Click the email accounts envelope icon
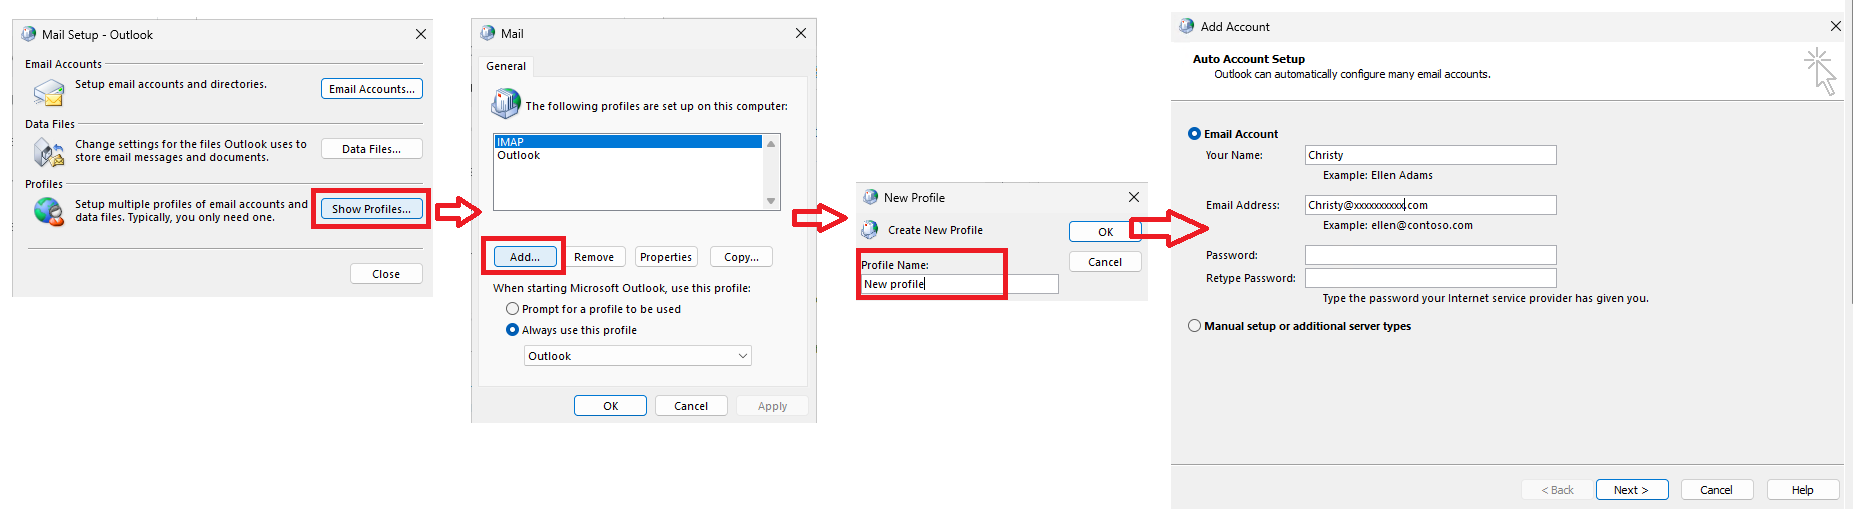The image size is (1853, 509). 48,93
